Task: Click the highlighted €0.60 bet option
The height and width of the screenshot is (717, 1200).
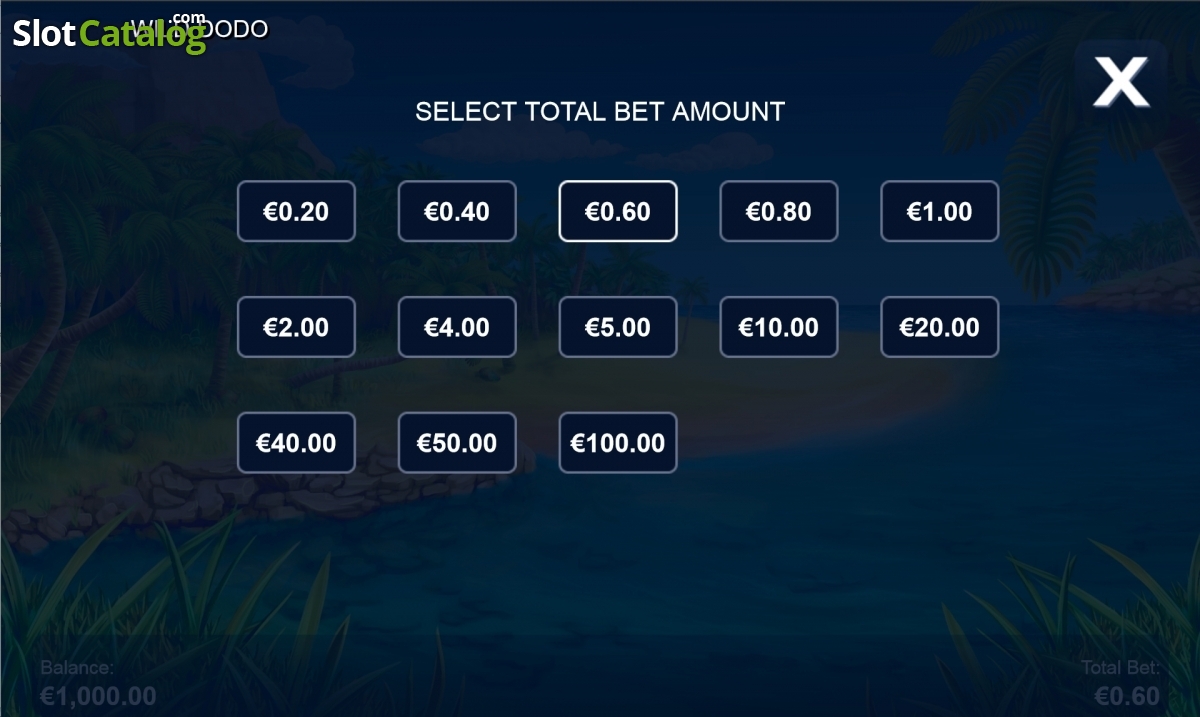Action: pyautogui.click(x=618, y=211)
